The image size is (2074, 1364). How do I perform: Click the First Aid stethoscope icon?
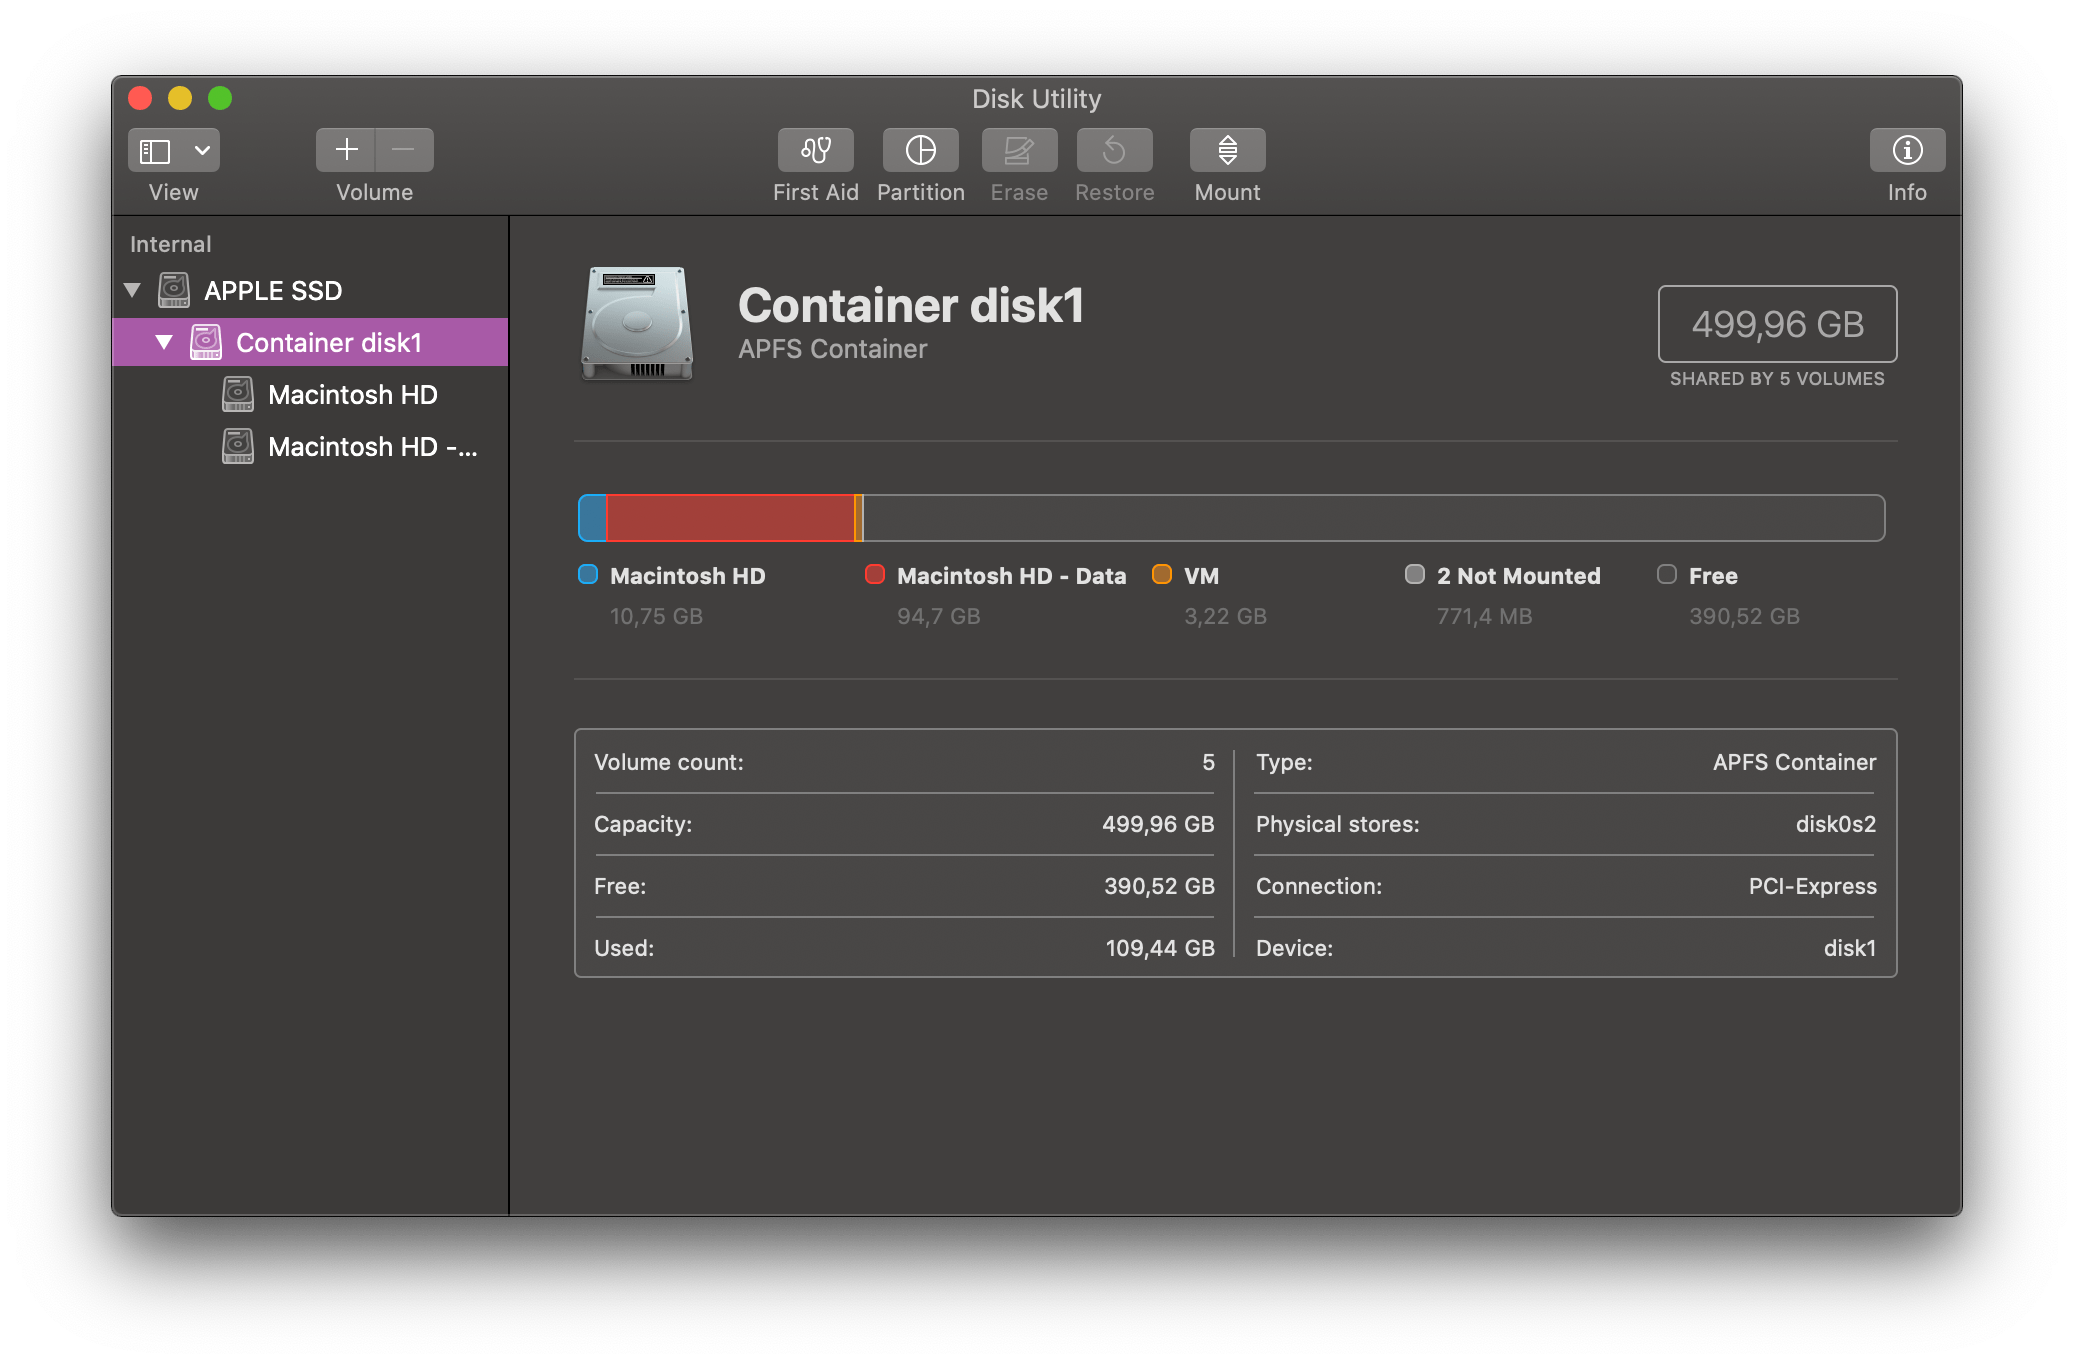pos(815,150)
